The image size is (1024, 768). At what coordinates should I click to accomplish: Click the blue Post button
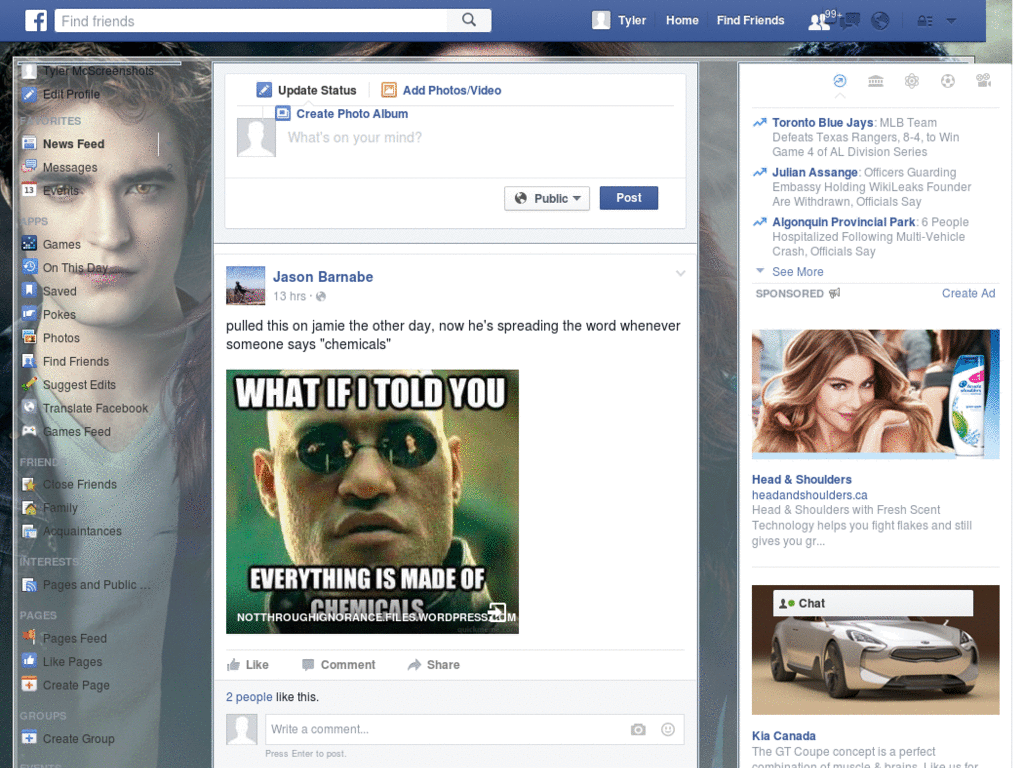click(628, 198)
